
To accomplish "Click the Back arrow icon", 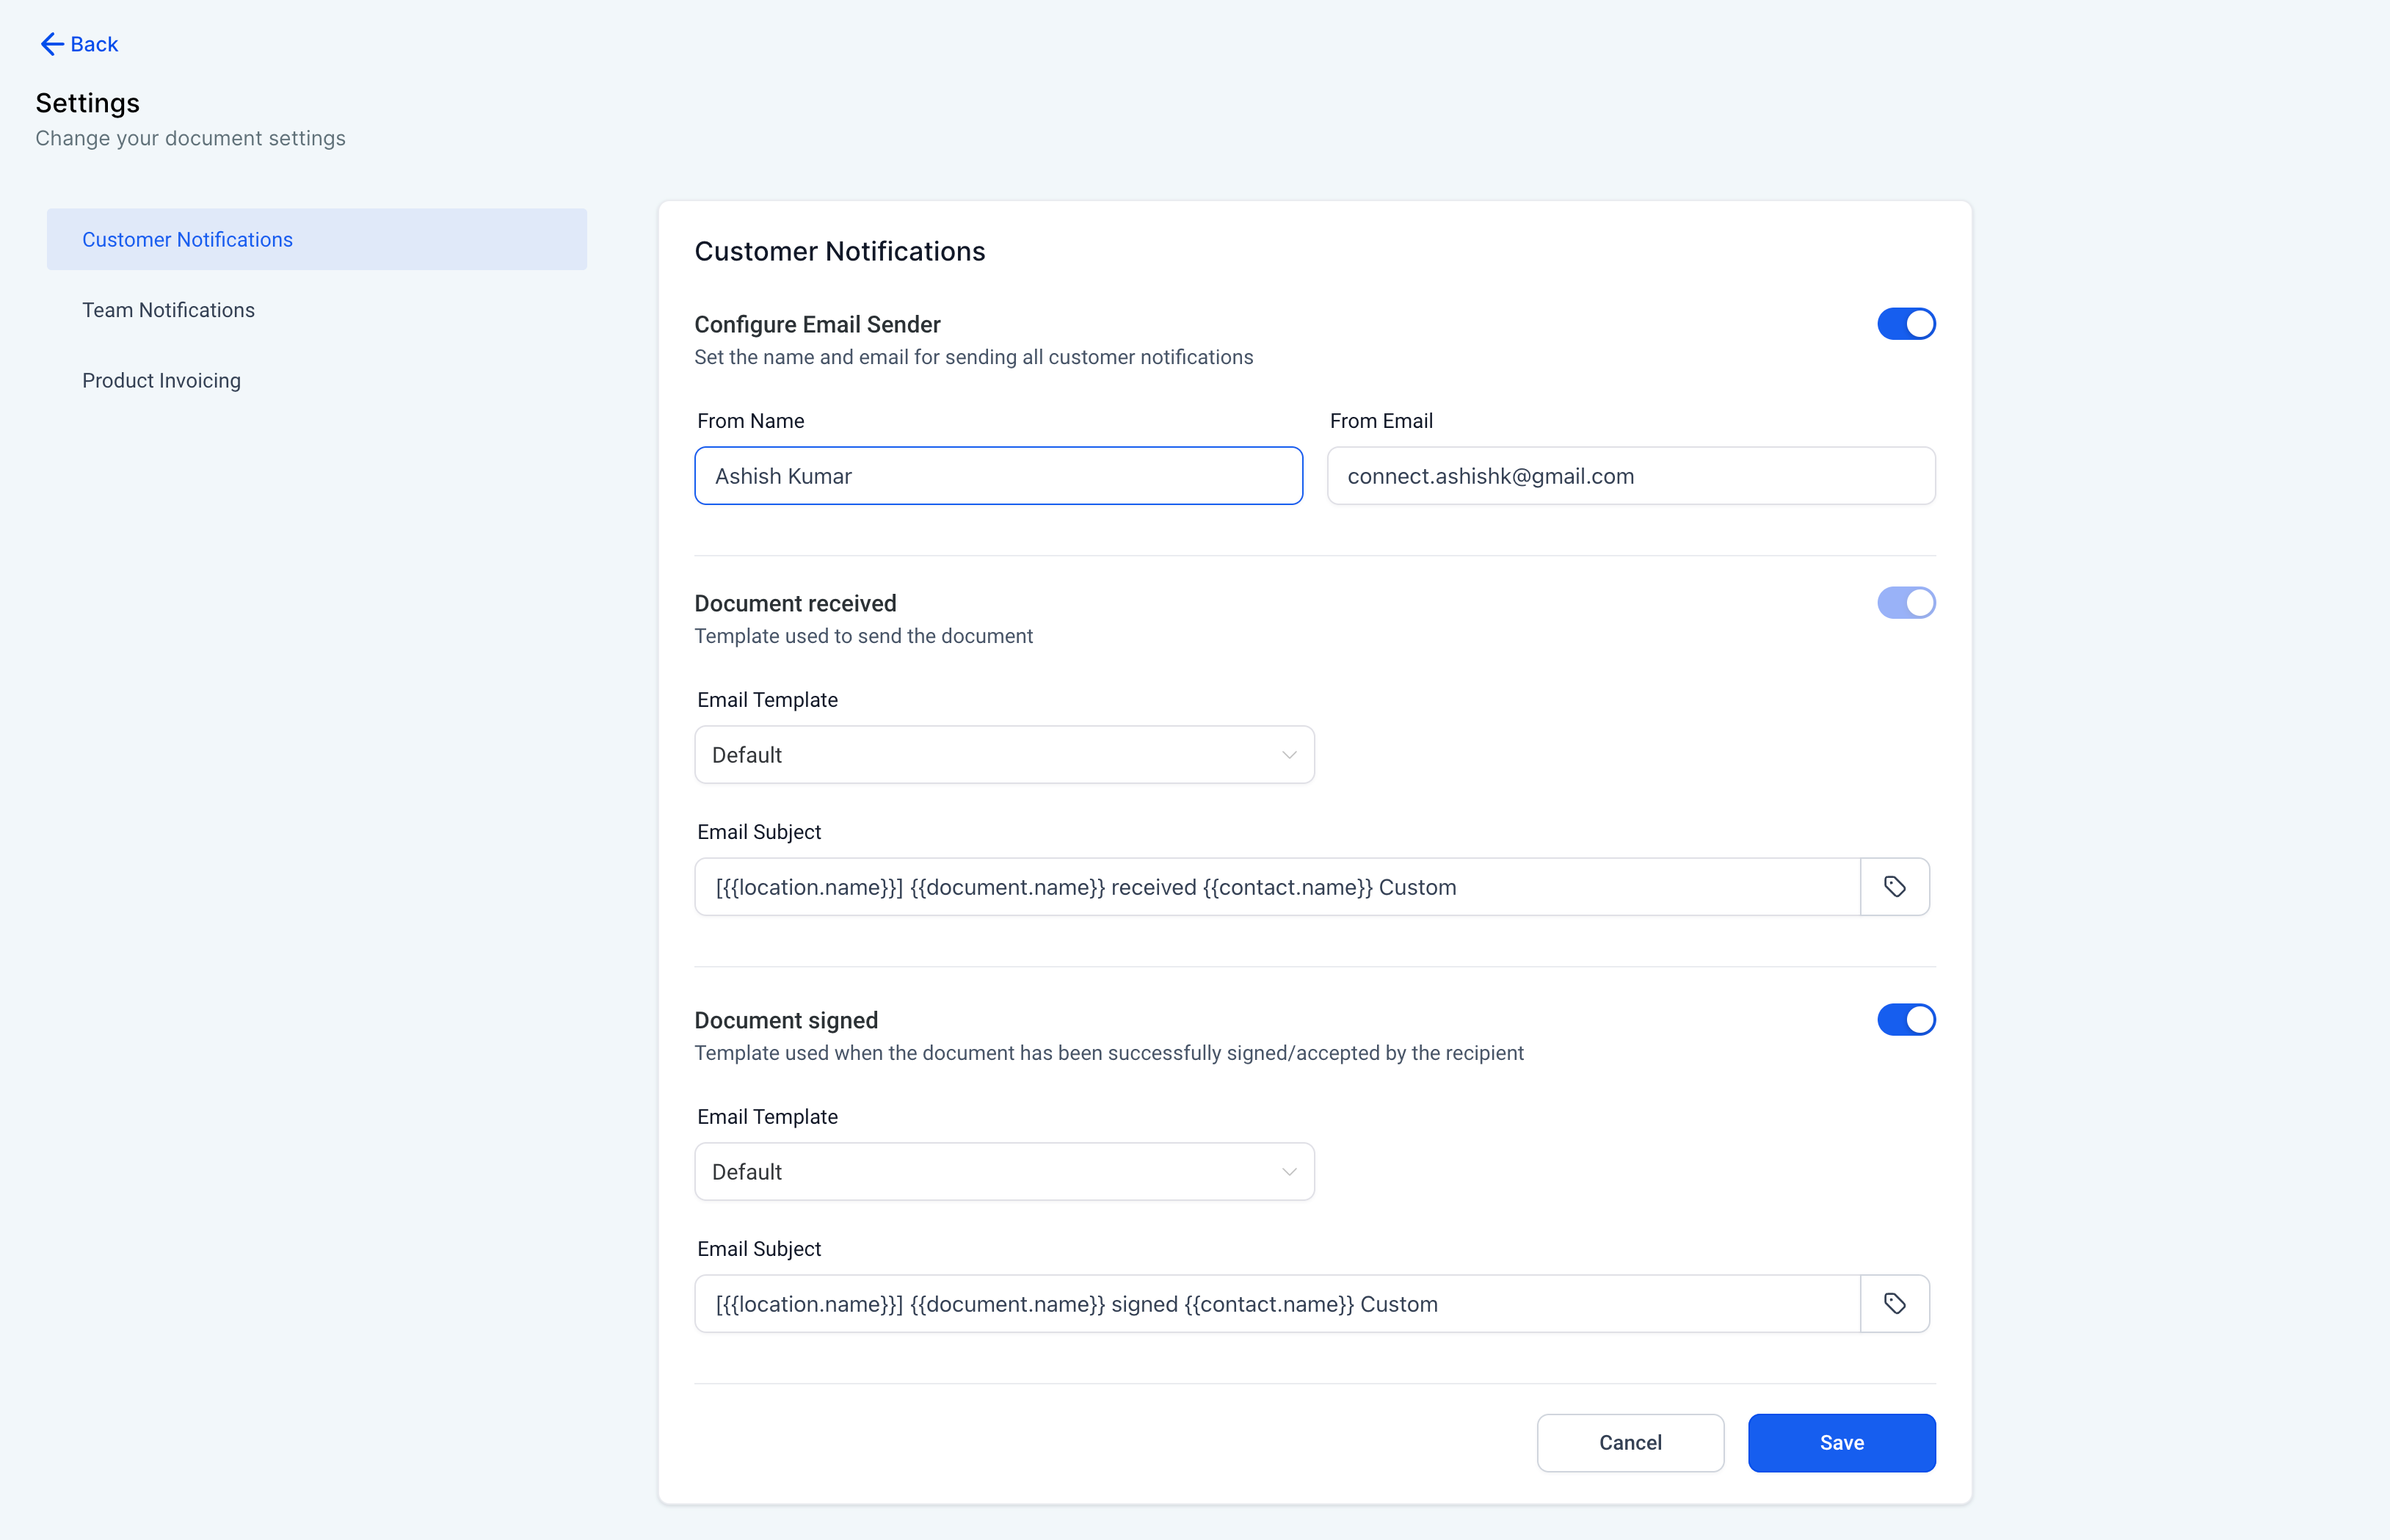I will [x=51, y=44].
